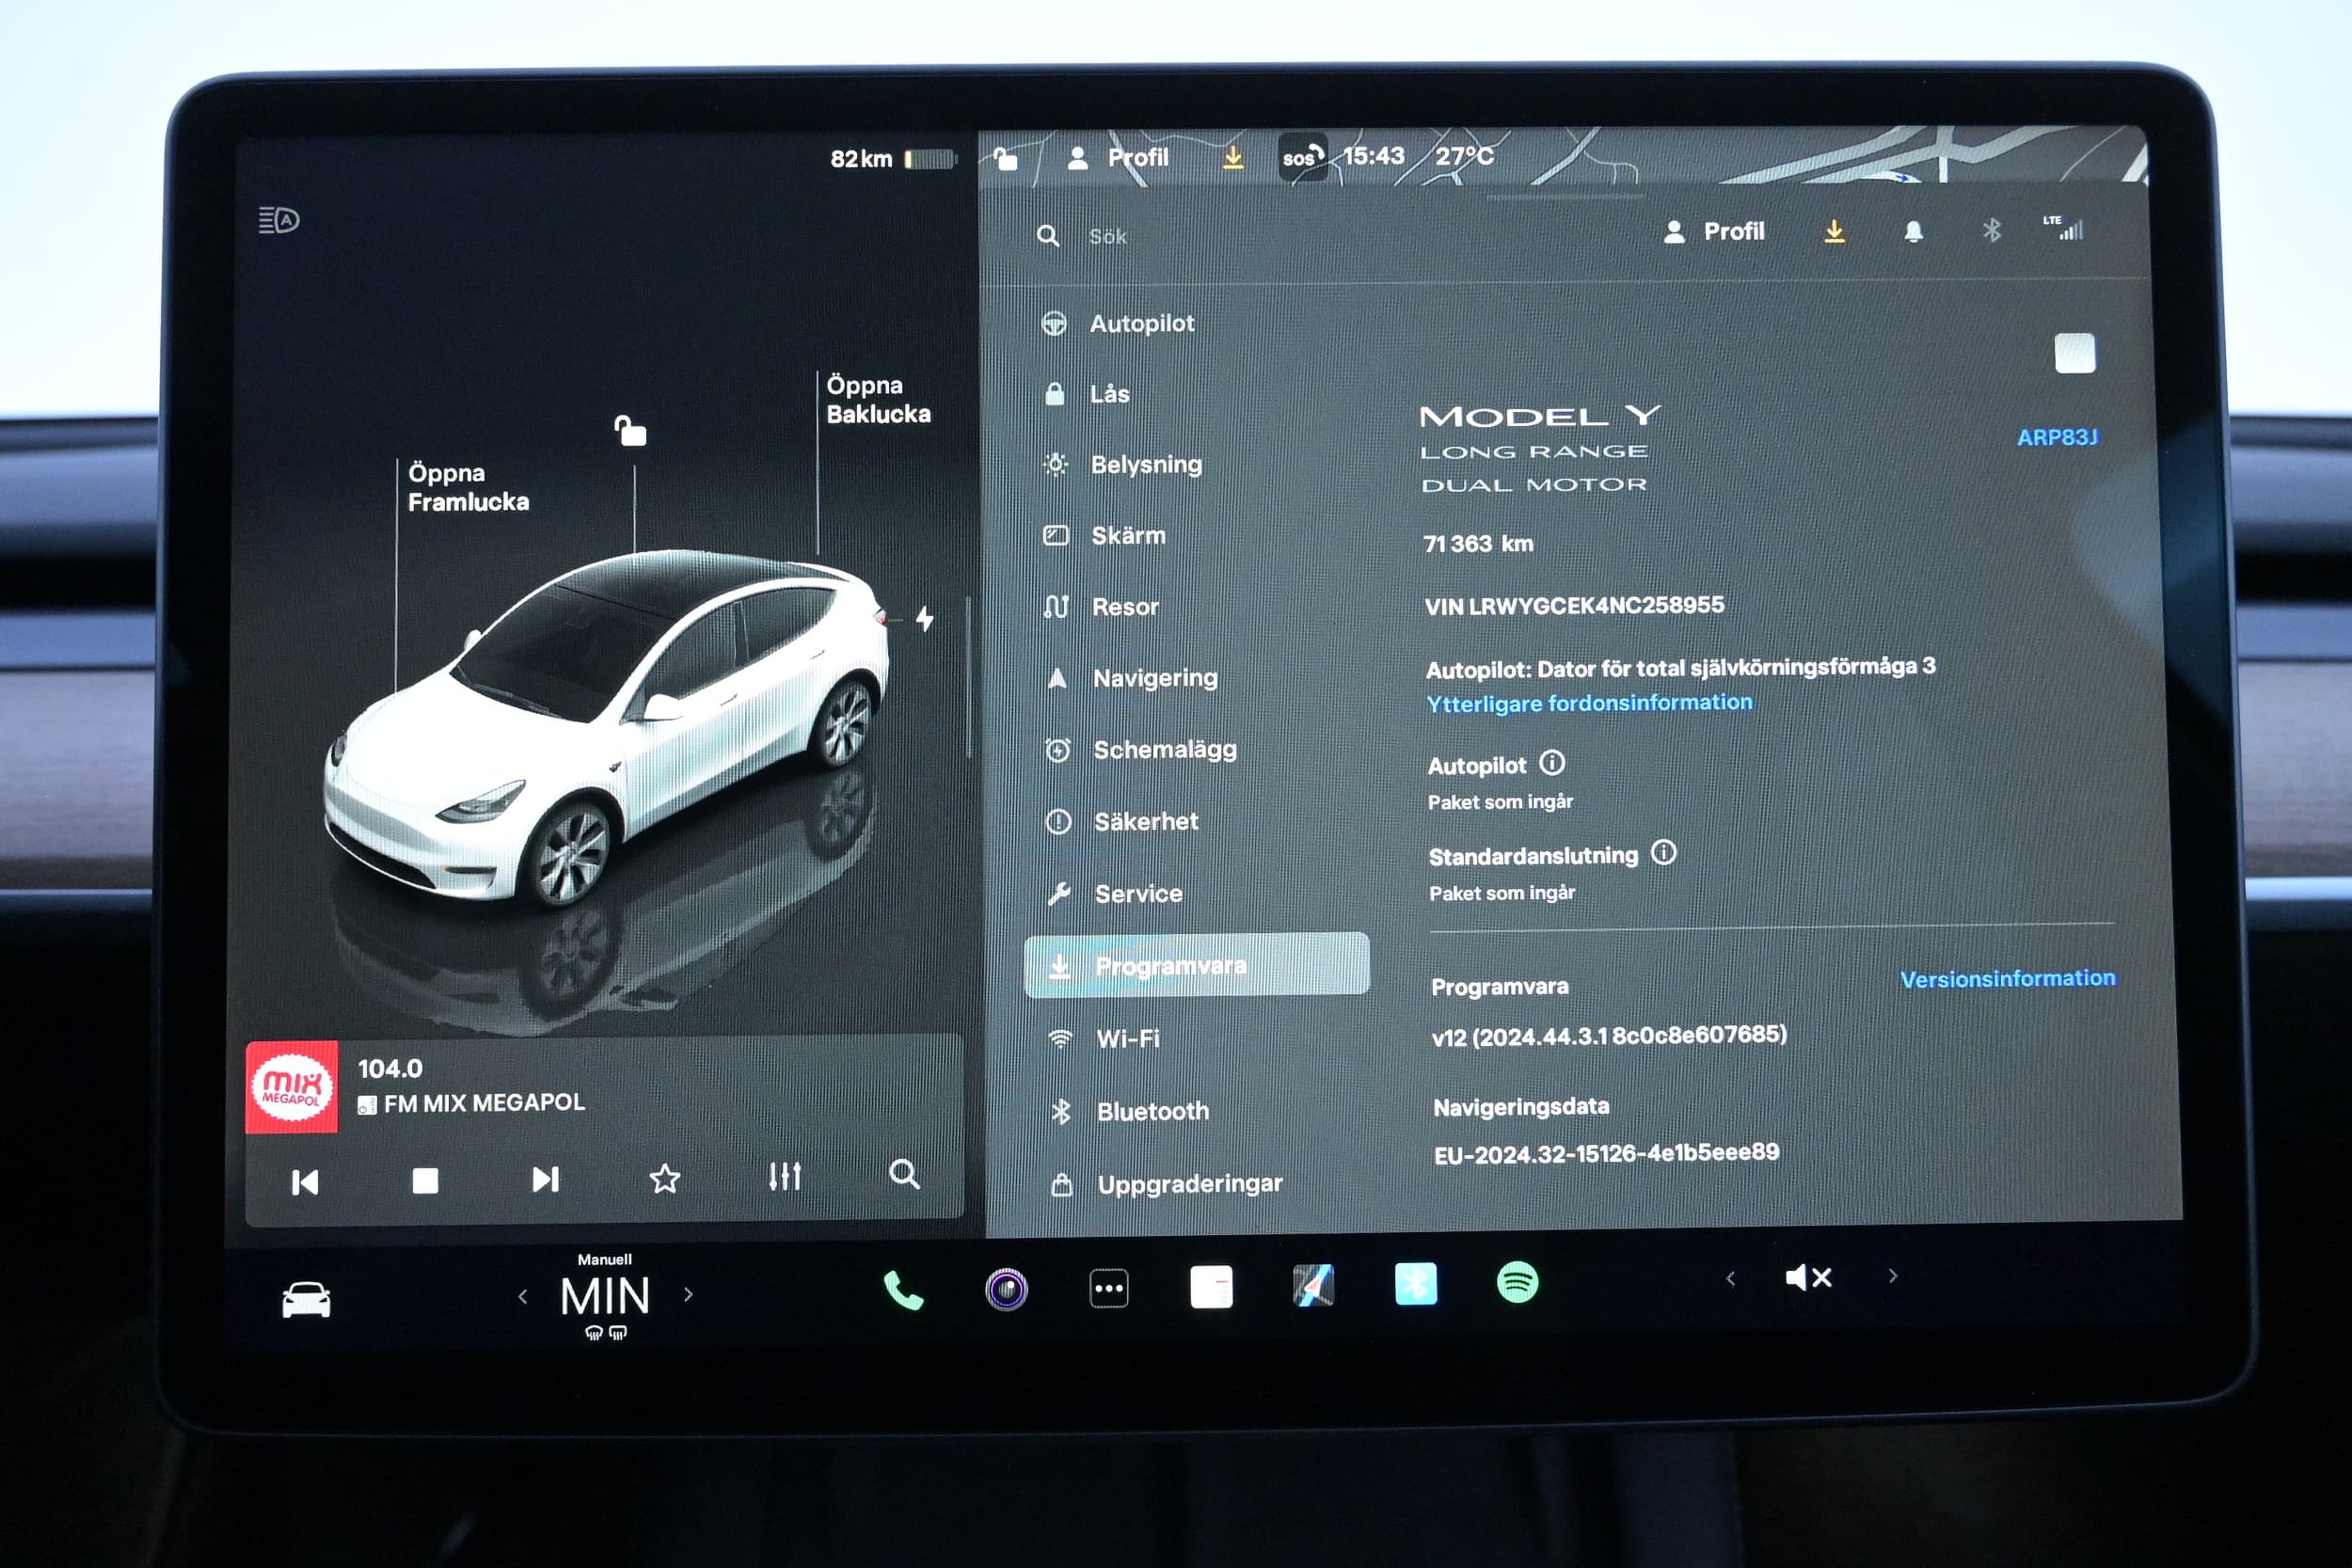Image resolution: width=2352 pixels, height=1568 pixels.
Task: Select the Programvara menu item
Action: [x=1197, y=966]
